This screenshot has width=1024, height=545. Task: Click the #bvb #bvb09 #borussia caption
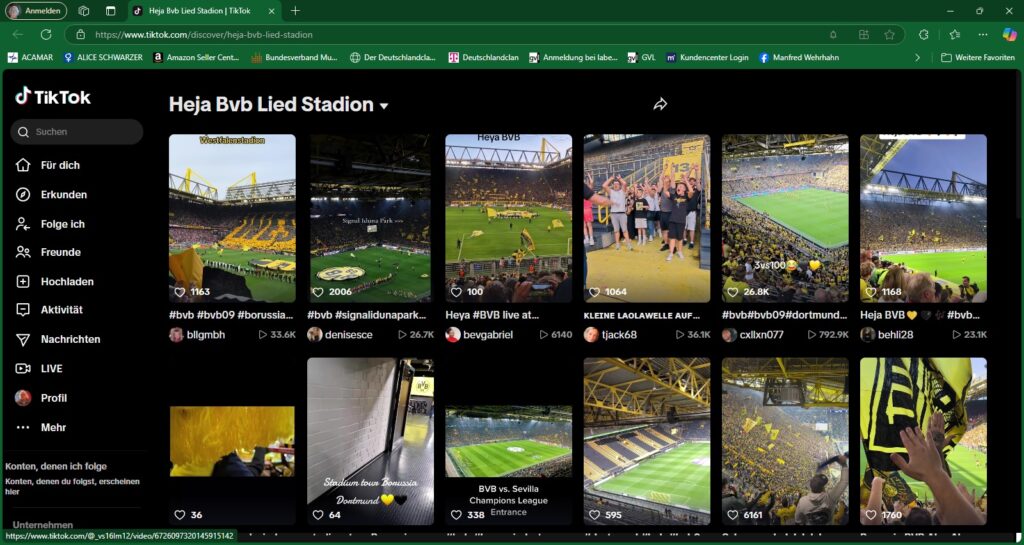[231, 315]
